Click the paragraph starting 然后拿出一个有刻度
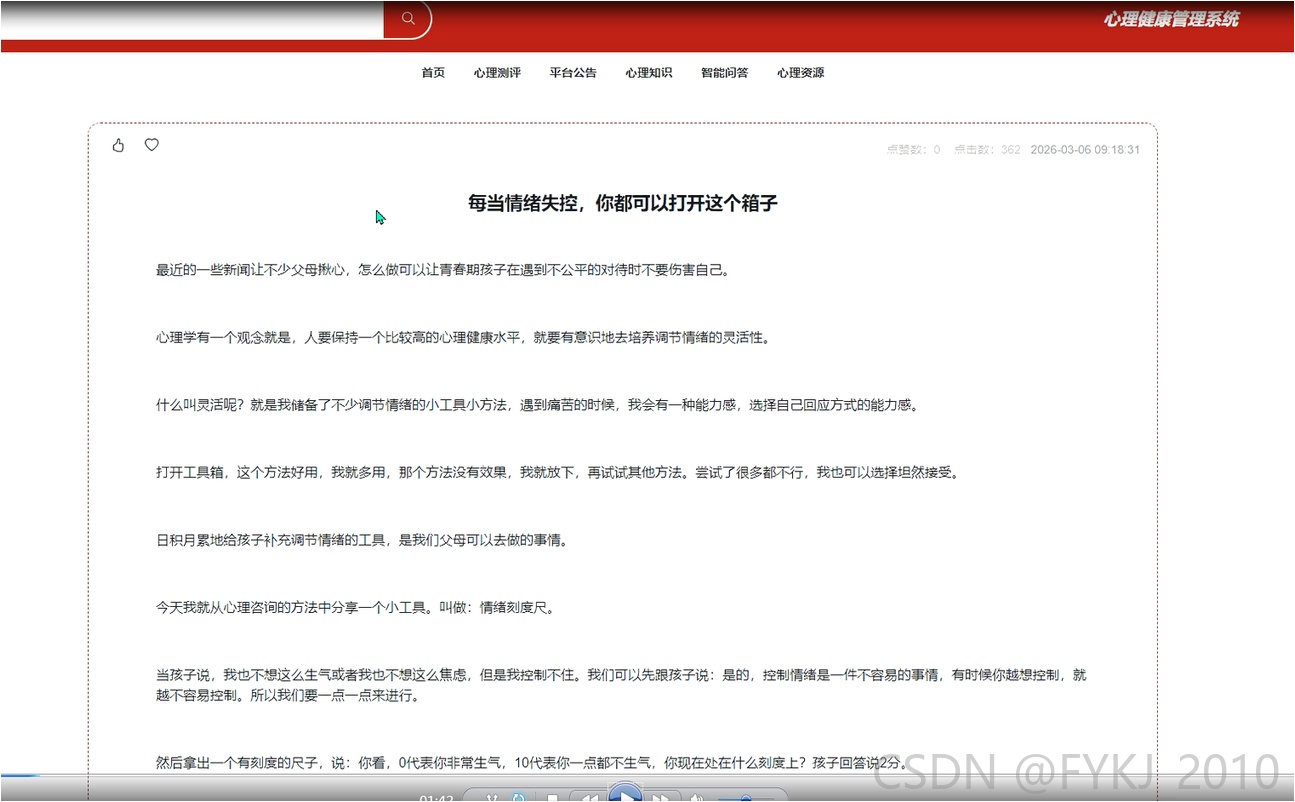 [x=532, y=763]
